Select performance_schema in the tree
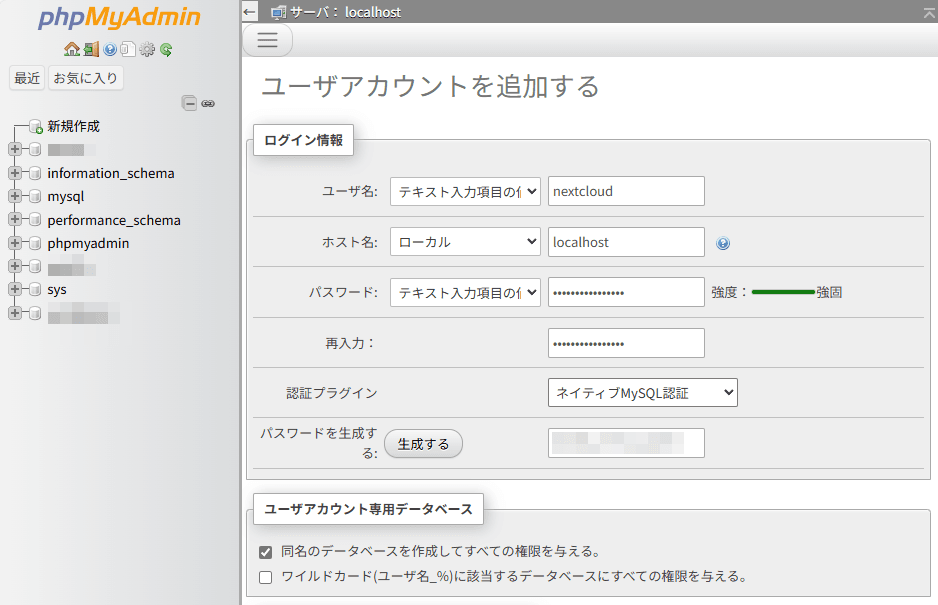This screenshot has height=605, width=938. pyautogui.click(x=114, y=220)
